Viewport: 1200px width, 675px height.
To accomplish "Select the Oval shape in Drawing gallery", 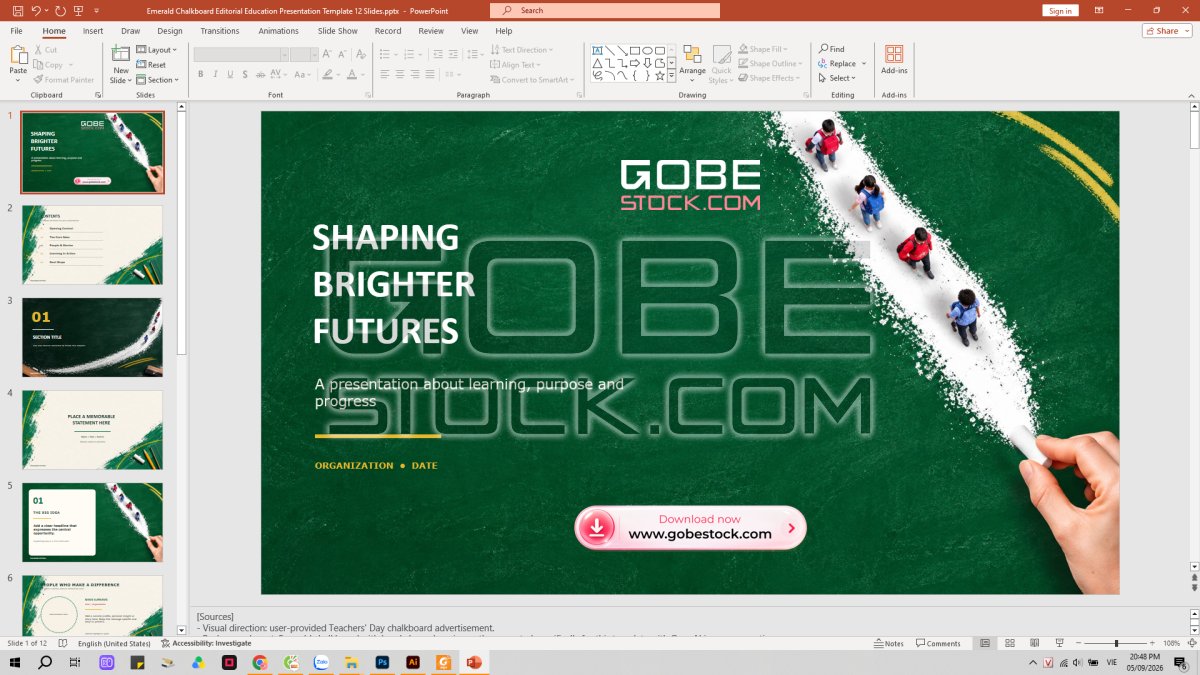I will coord(647,50).
